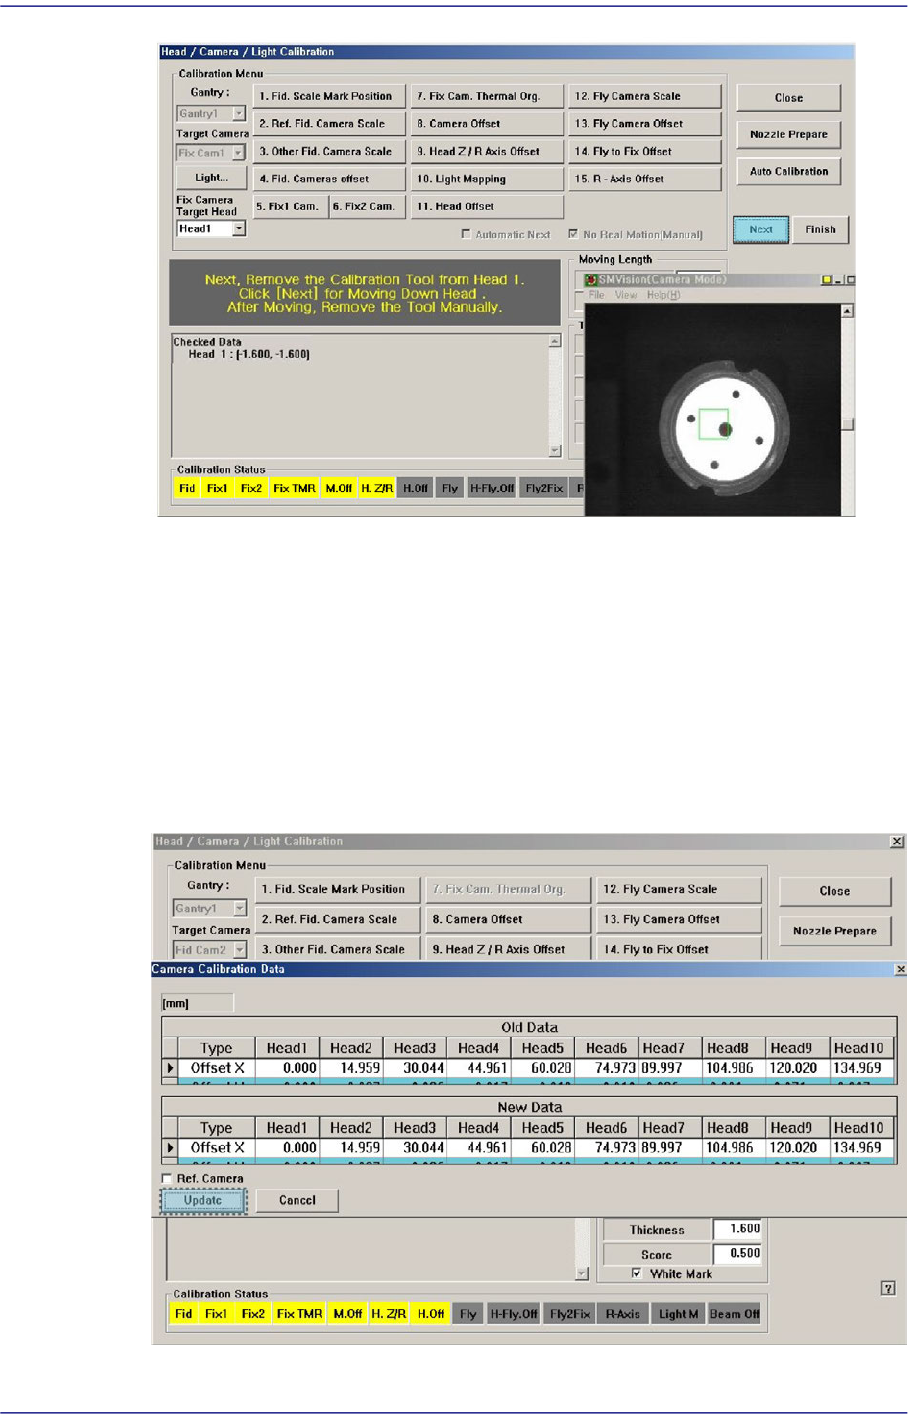Click the Old Data Head10 column header

[x=859, y=1048]
